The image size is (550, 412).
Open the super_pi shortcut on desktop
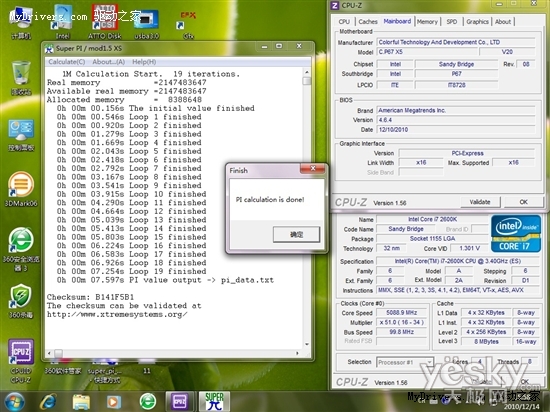click(105, 372)
